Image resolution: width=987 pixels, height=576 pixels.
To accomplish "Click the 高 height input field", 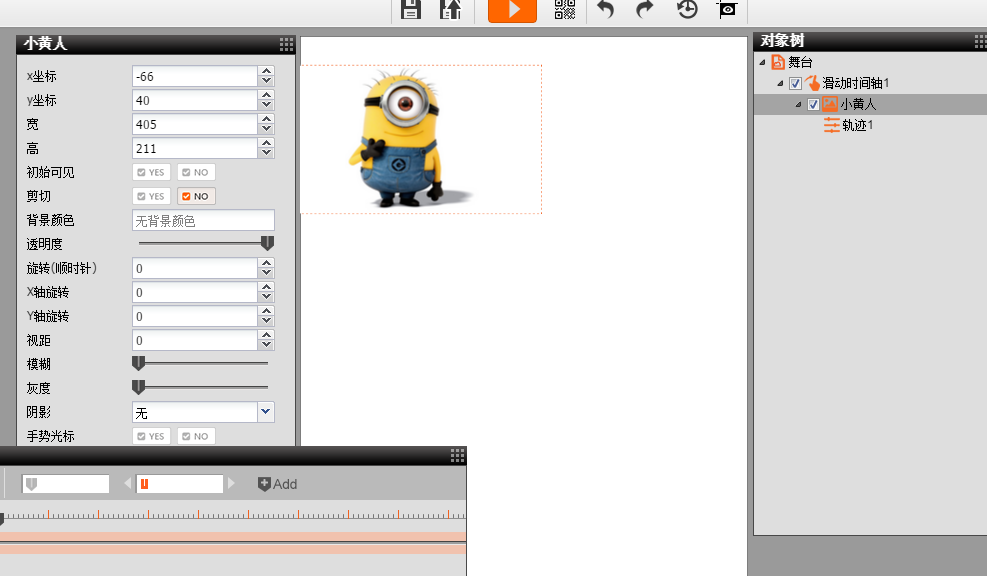I will tap(195, 148).
